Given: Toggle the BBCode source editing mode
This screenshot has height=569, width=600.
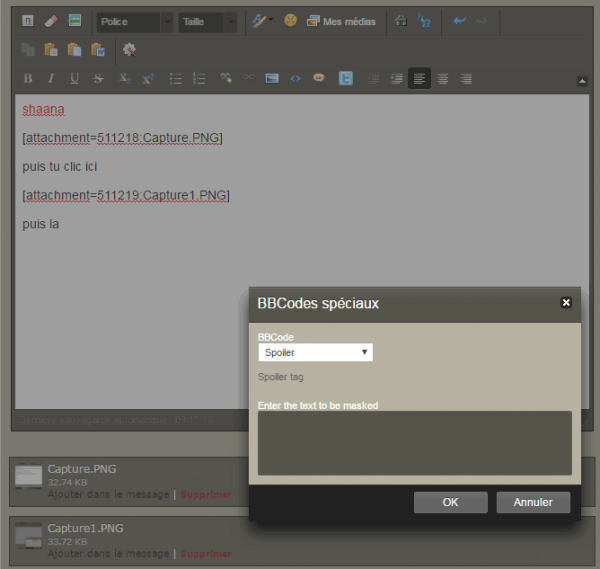Looking at the screenshot, I should point(28,21).
